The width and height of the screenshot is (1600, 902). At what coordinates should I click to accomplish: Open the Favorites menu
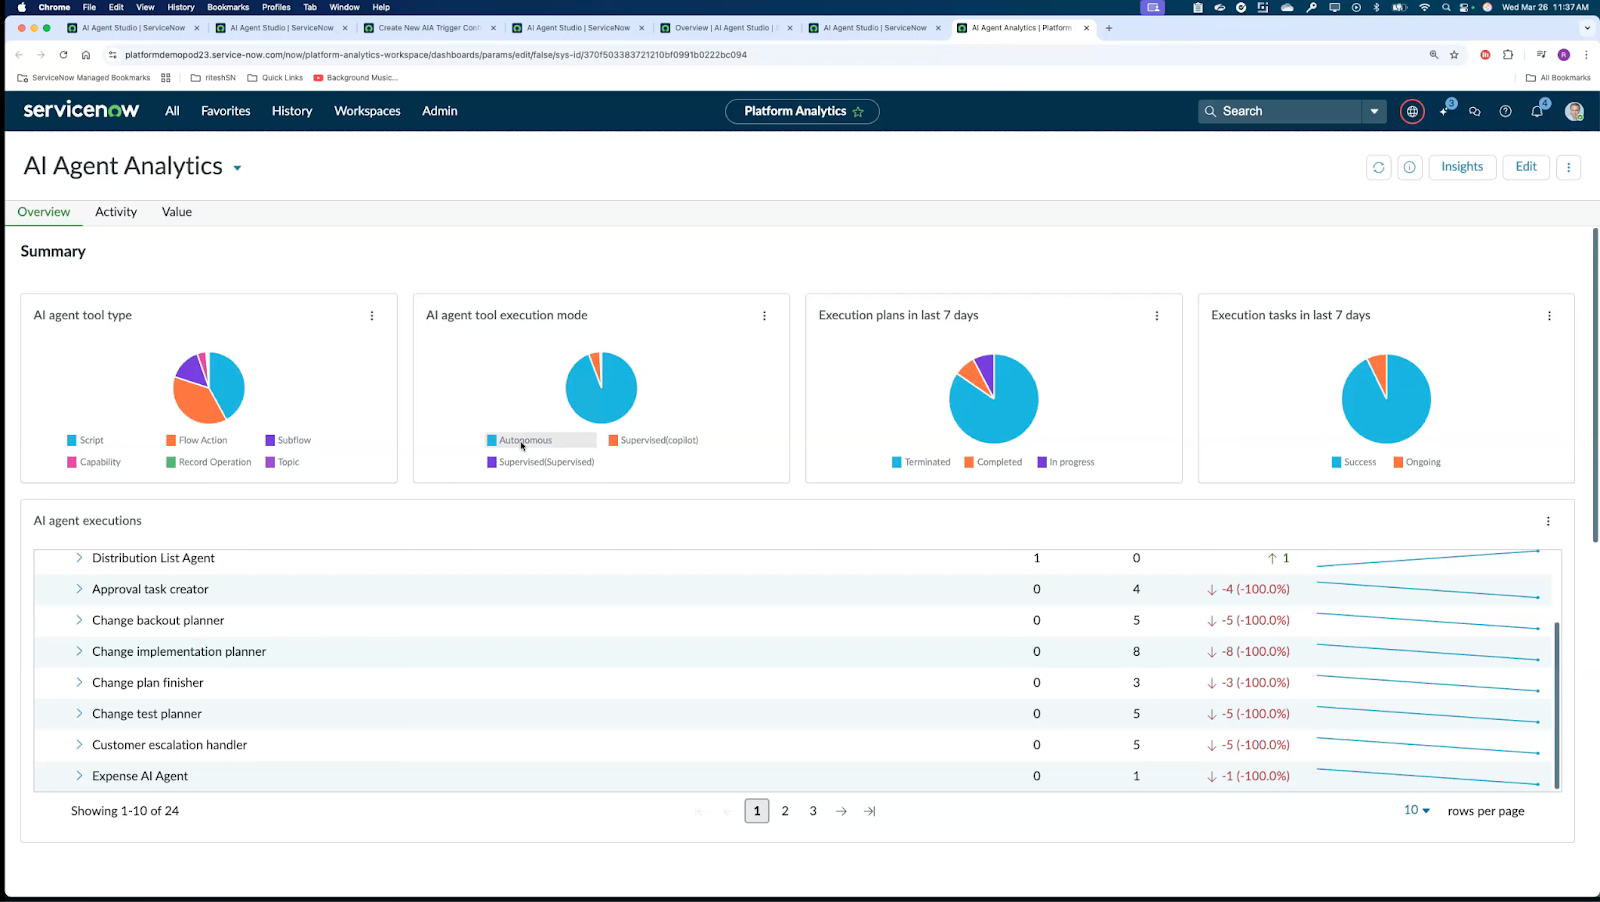tap(226, 111)
